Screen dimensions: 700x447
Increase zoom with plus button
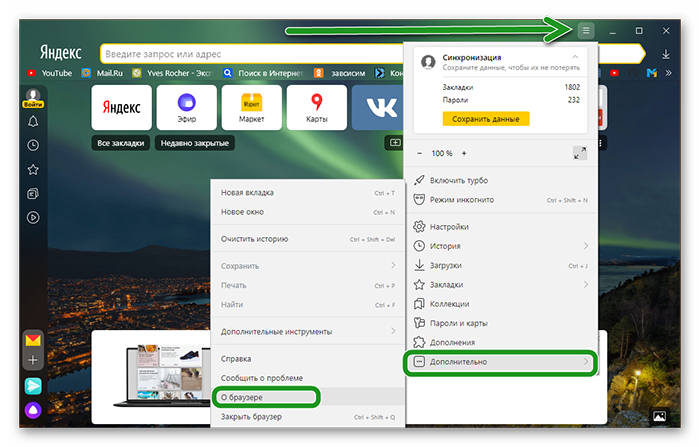[464, 153]
